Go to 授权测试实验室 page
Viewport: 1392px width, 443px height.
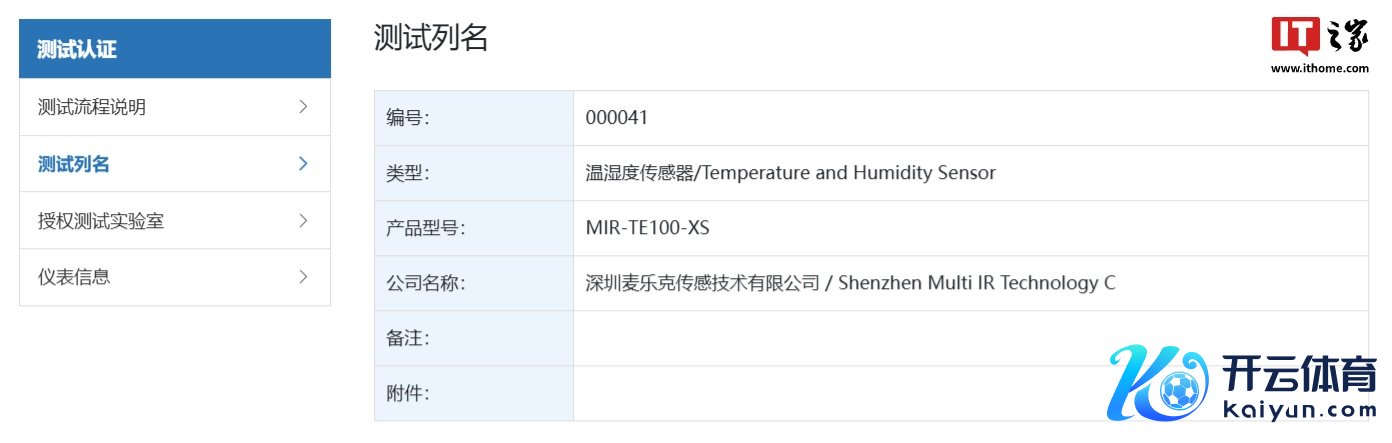point(101,221)
